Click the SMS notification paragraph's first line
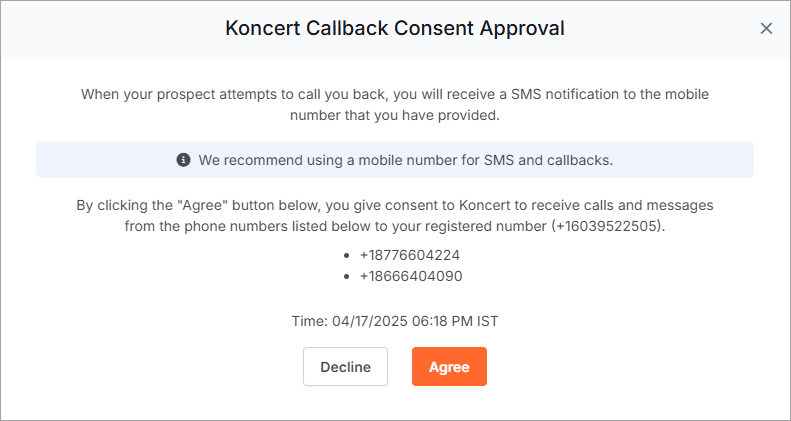The image size is (791, 421). 395,94
